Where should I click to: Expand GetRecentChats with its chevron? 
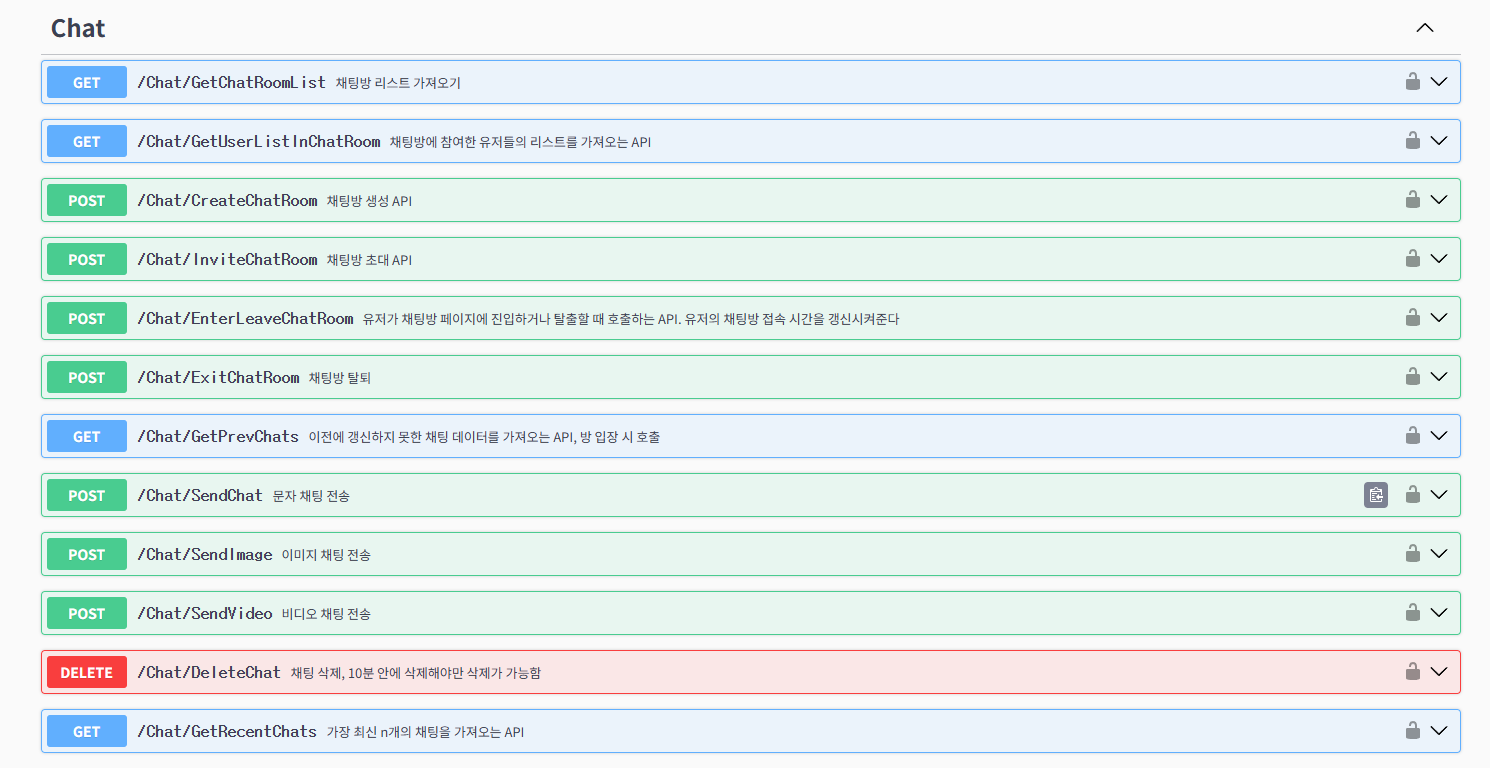click(x=1439, y=730)
